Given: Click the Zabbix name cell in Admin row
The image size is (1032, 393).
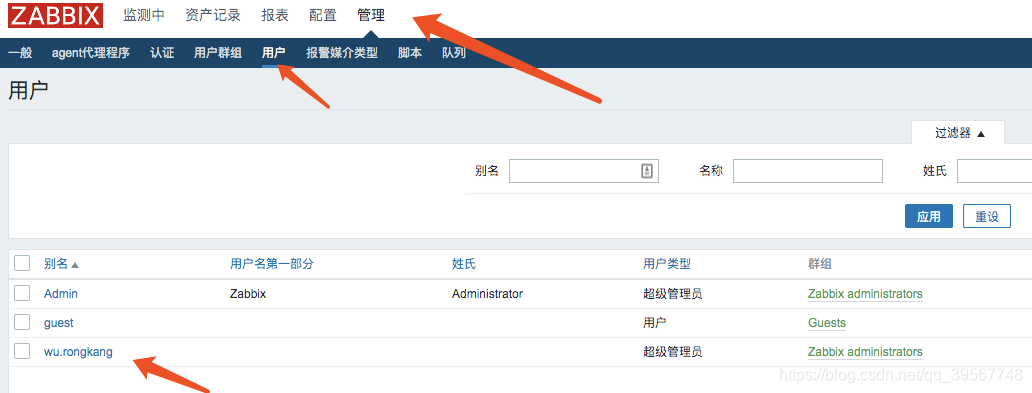Looking at the screenshot, I should 248,294.
